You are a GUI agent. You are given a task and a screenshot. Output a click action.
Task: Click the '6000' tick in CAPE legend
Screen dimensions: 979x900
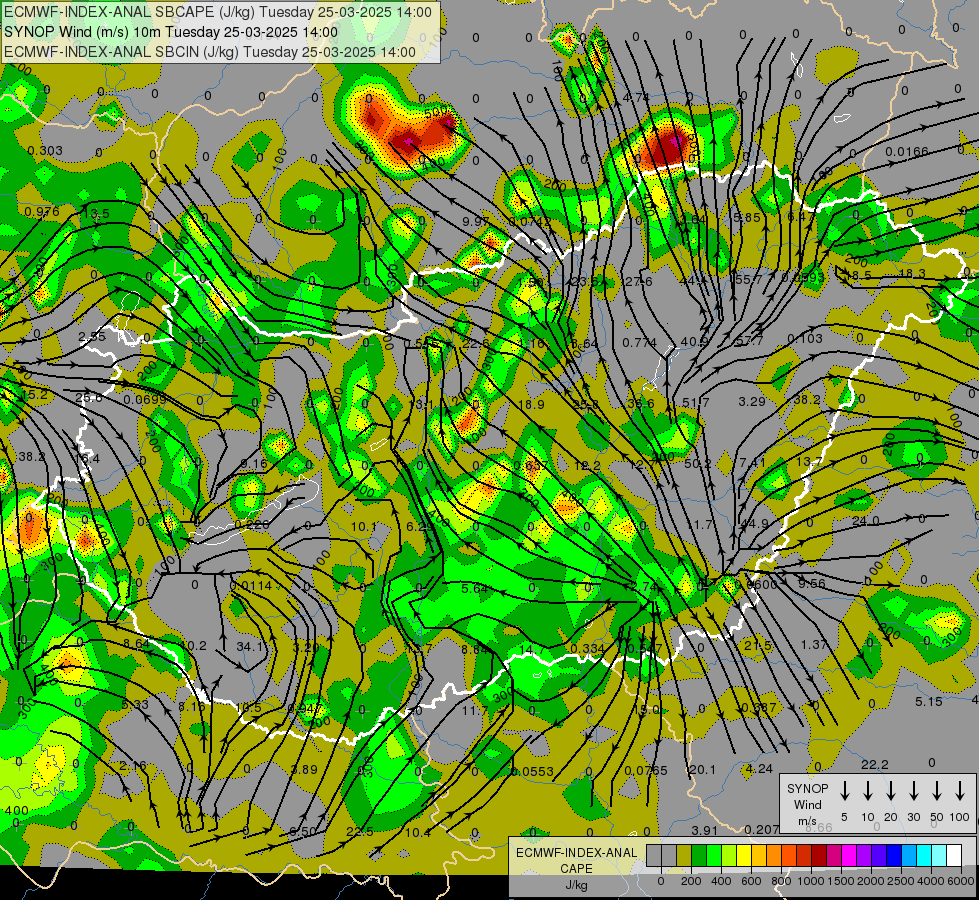tap(962, 881)
